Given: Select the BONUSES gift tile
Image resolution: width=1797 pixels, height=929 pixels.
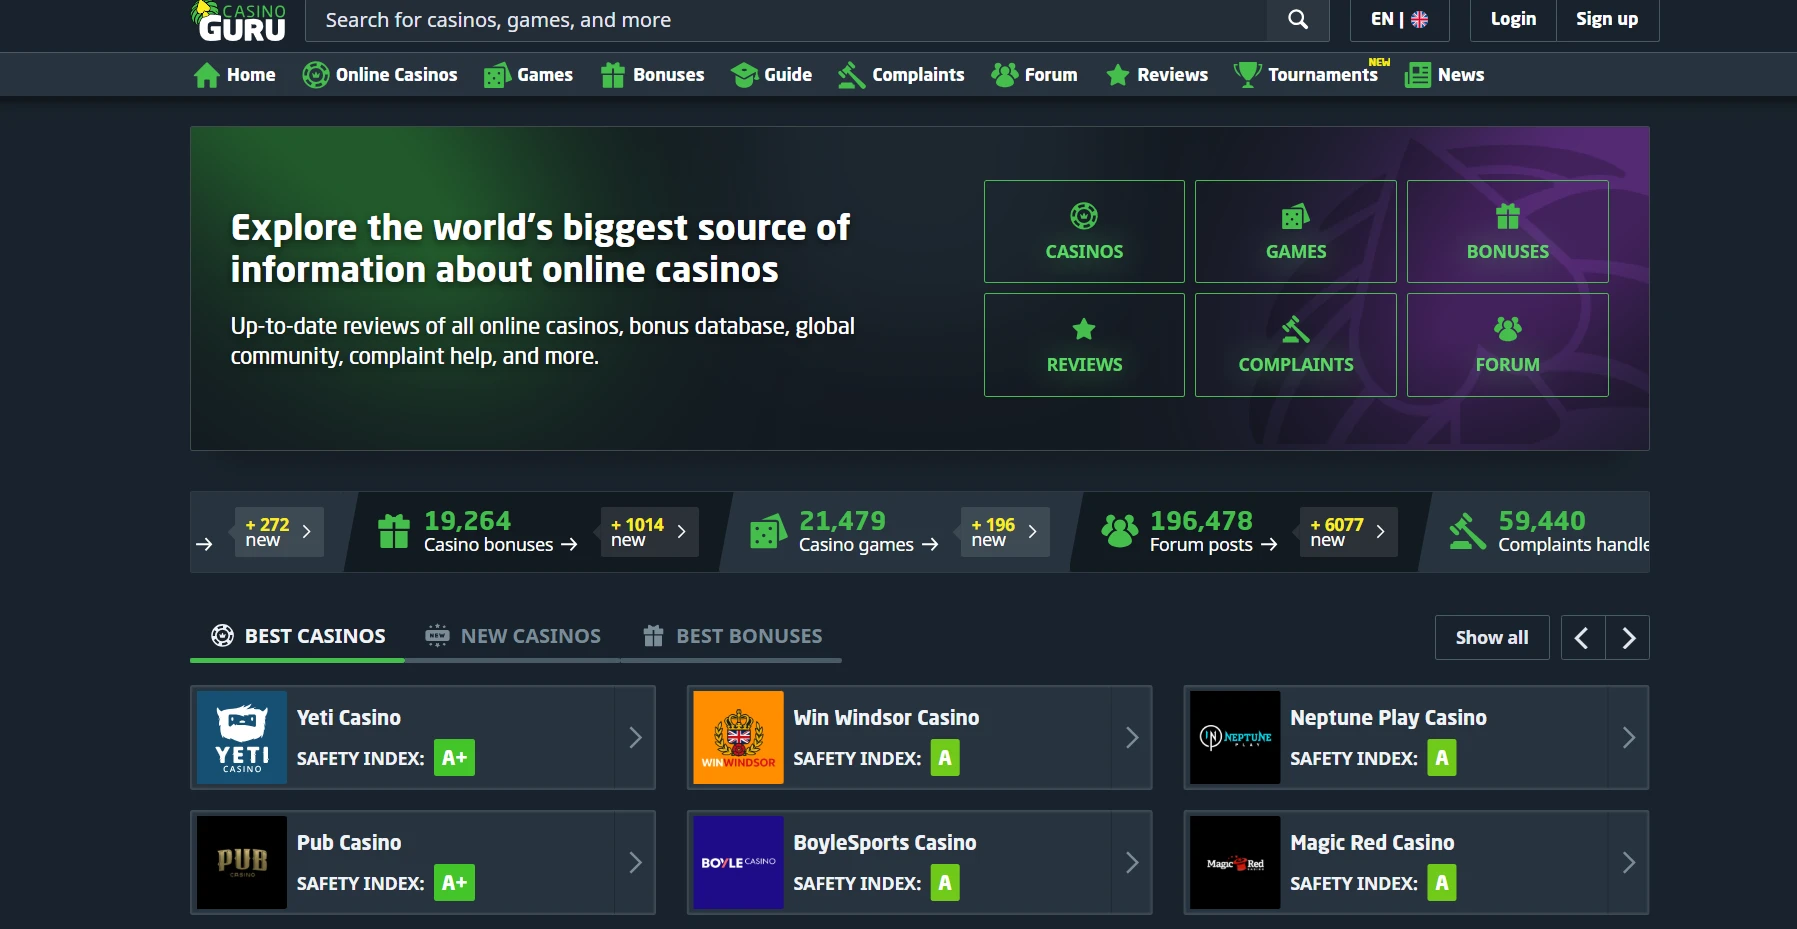Looking at the screenshot, I should click(x=1507, y=232).
